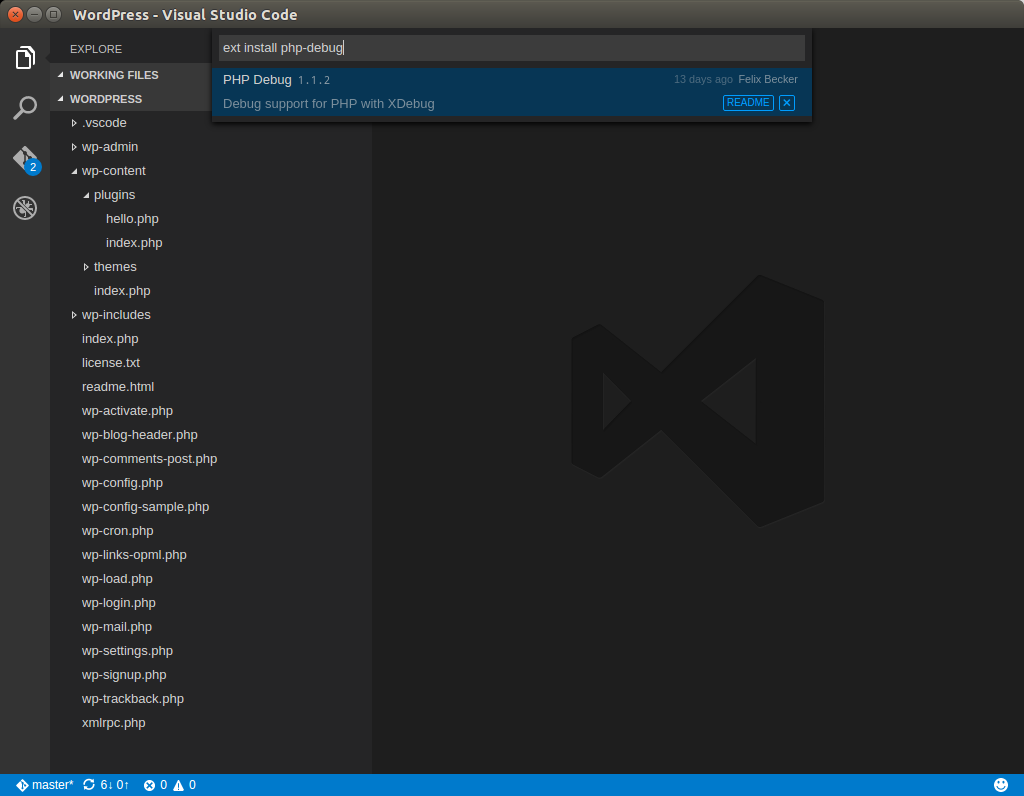1024x796 pixels.
Task: Close the Visual Studio Code window
Action: 16,14
